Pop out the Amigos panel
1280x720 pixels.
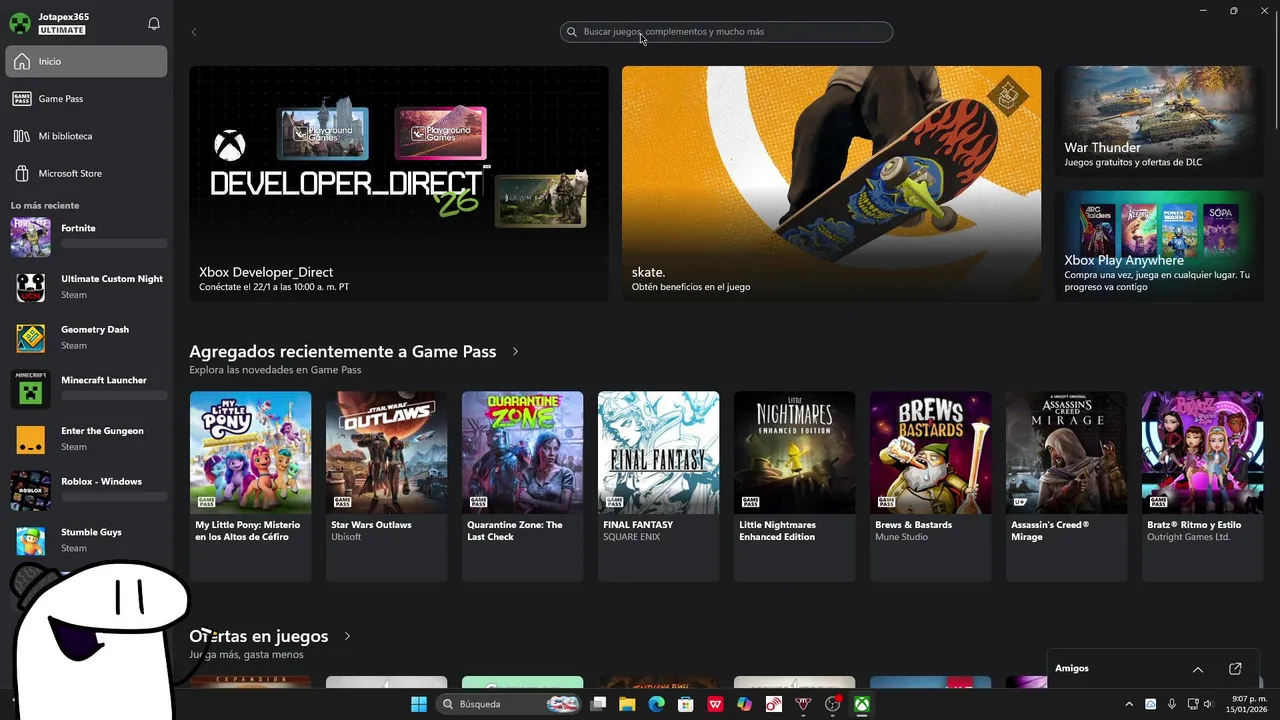click(x=1235, y=669)
